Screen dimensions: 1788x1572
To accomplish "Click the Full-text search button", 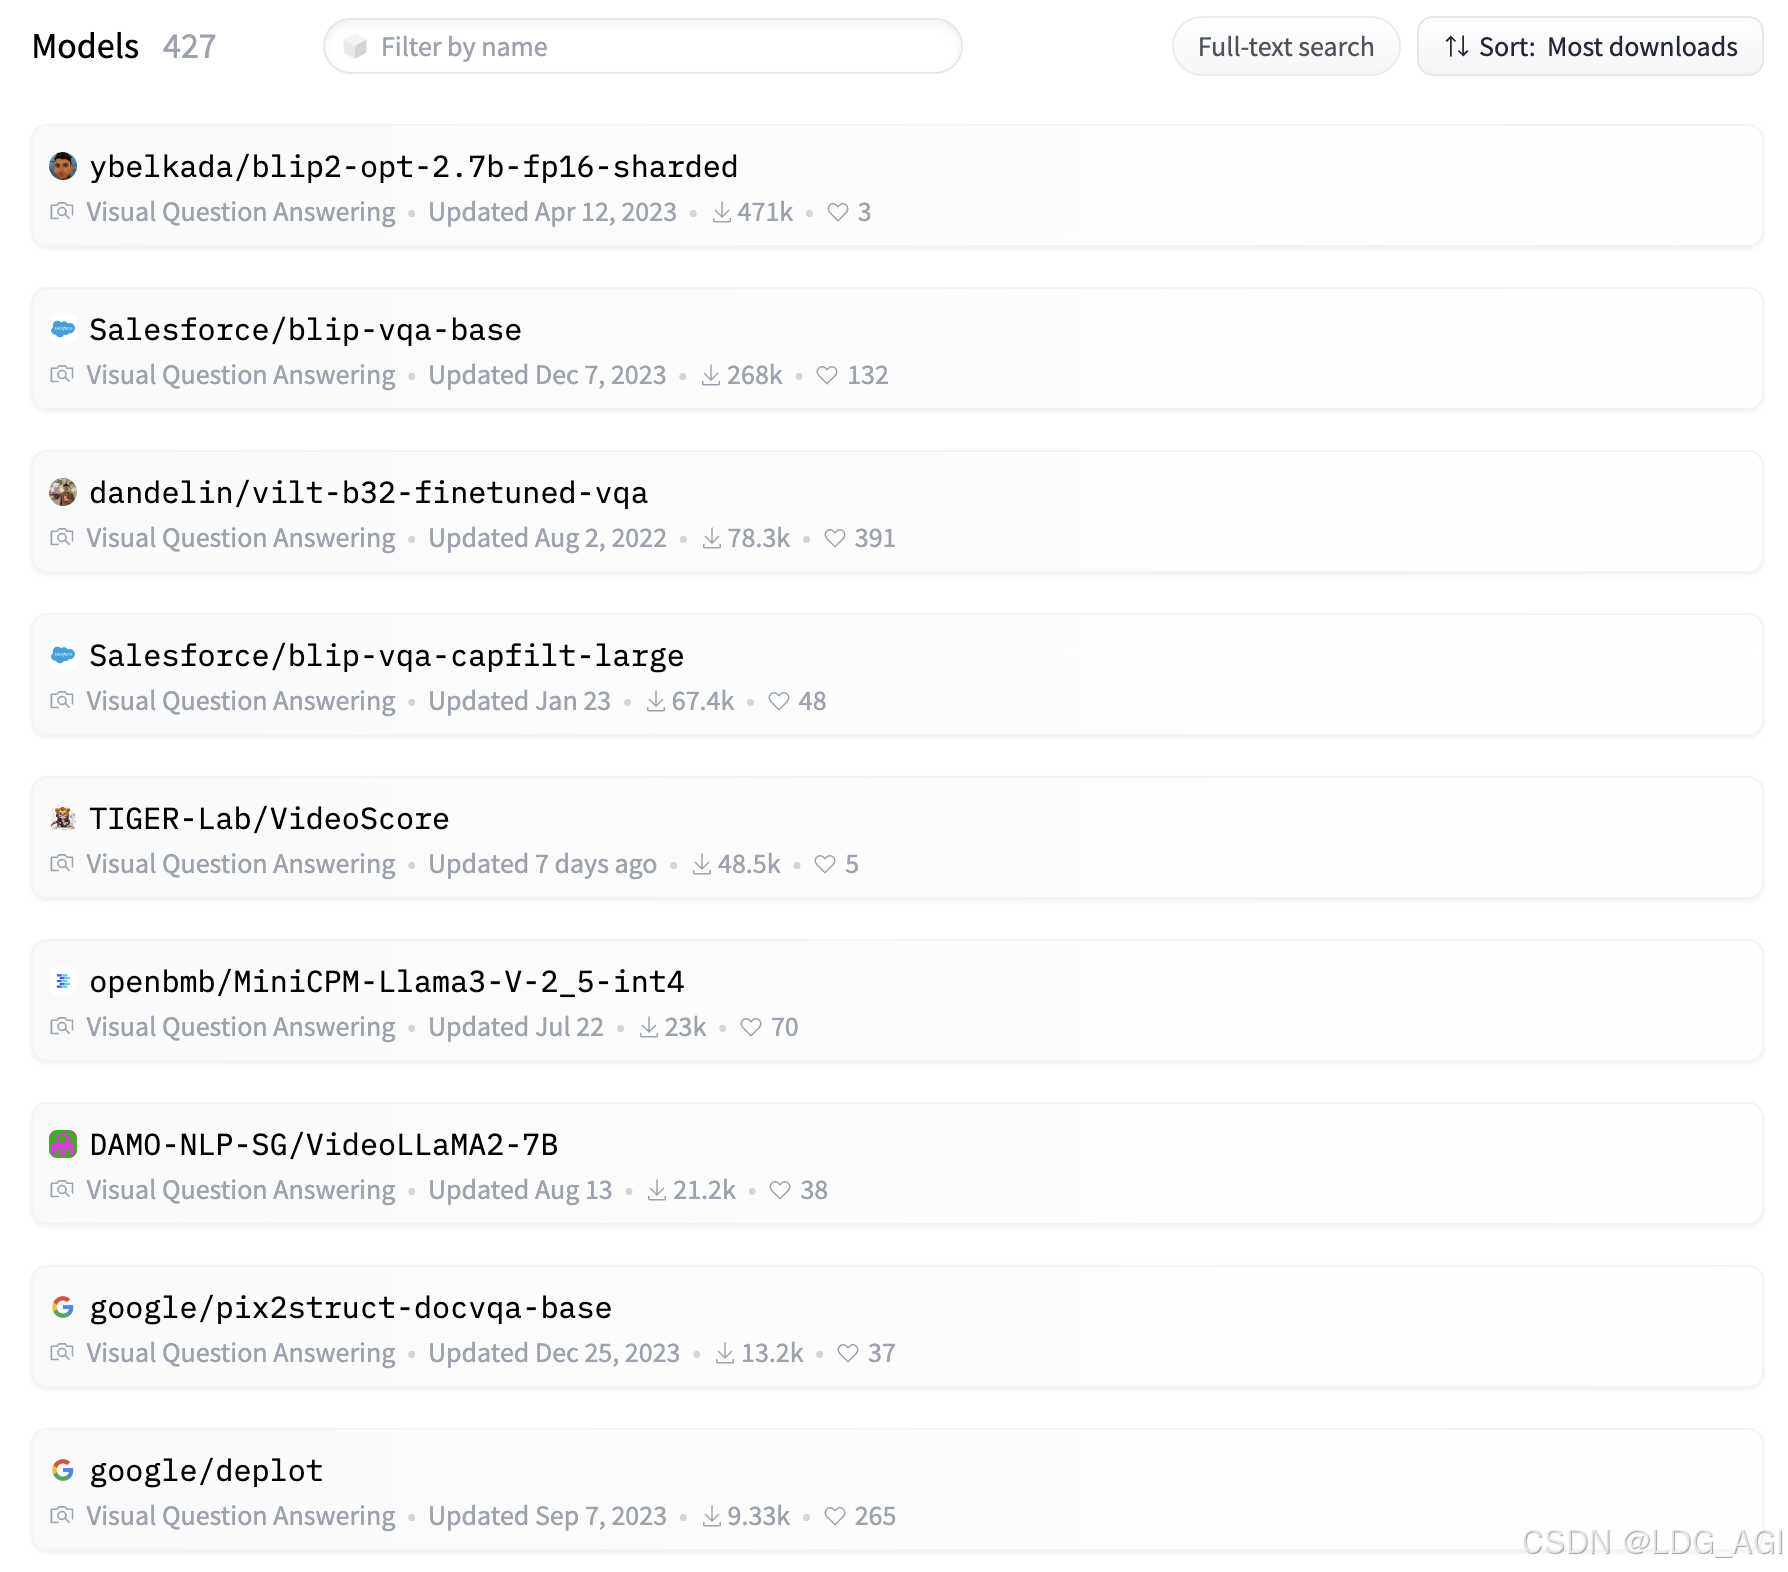I will pos(1286,47).
